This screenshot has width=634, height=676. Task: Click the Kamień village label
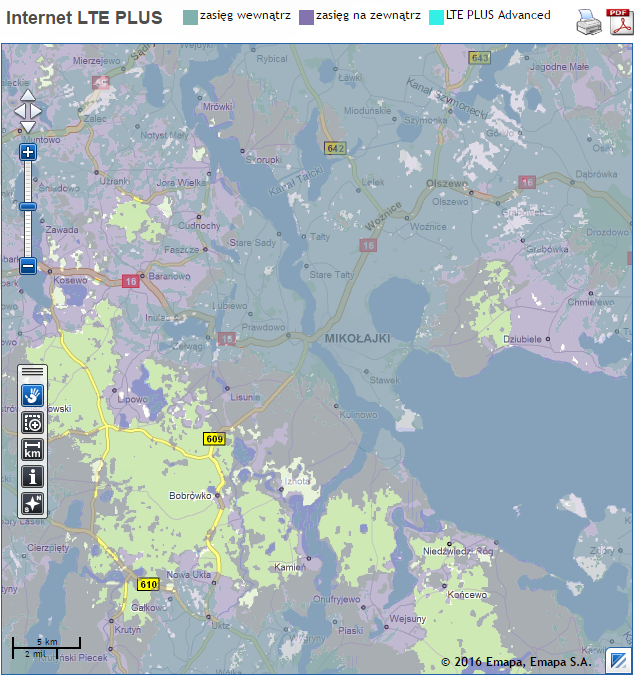290,567
